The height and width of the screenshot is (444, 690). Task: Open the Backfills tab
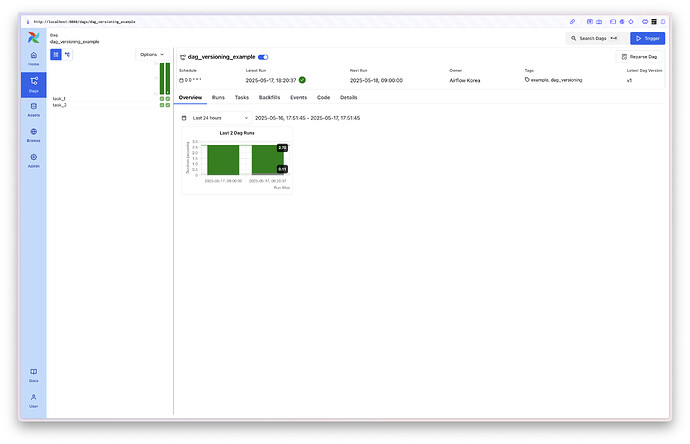point(269,97)
